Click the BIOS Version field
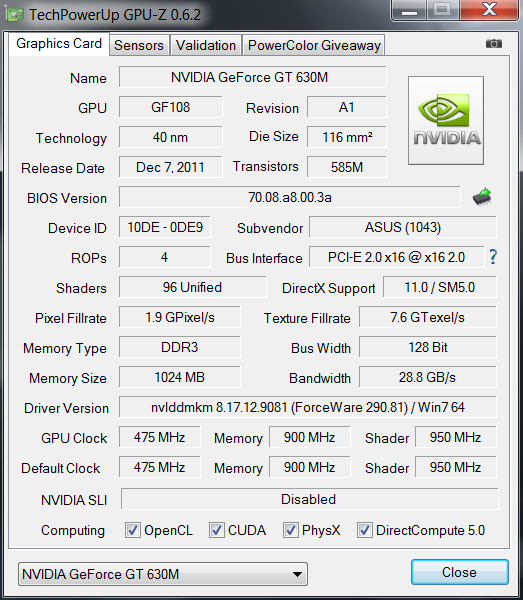This screenshot has width=523, height=600. click(x=290, y=197)
